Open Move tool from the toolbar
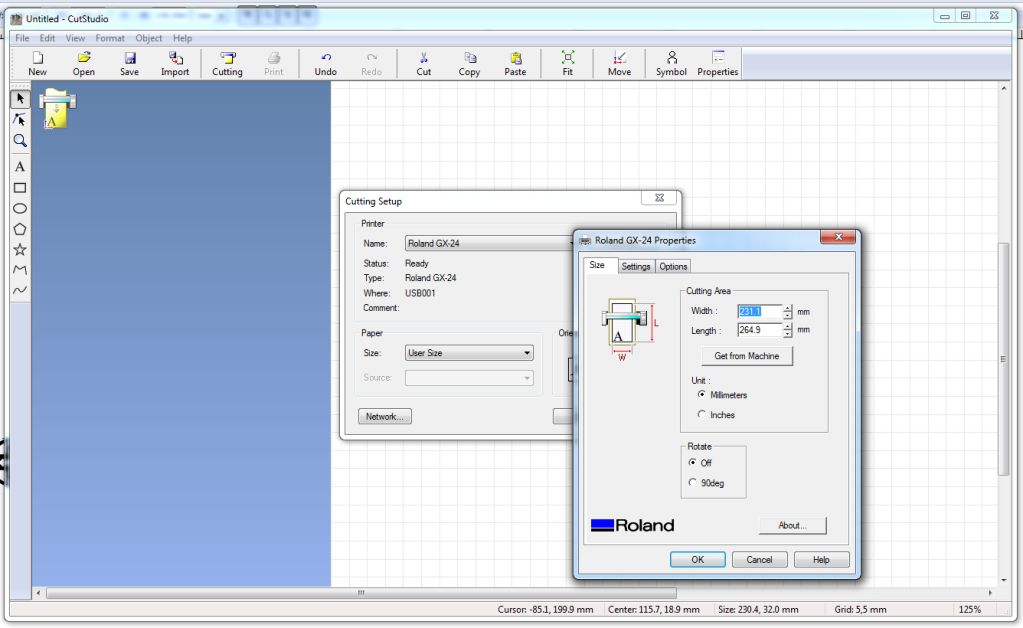 click(x=619, y=64)
